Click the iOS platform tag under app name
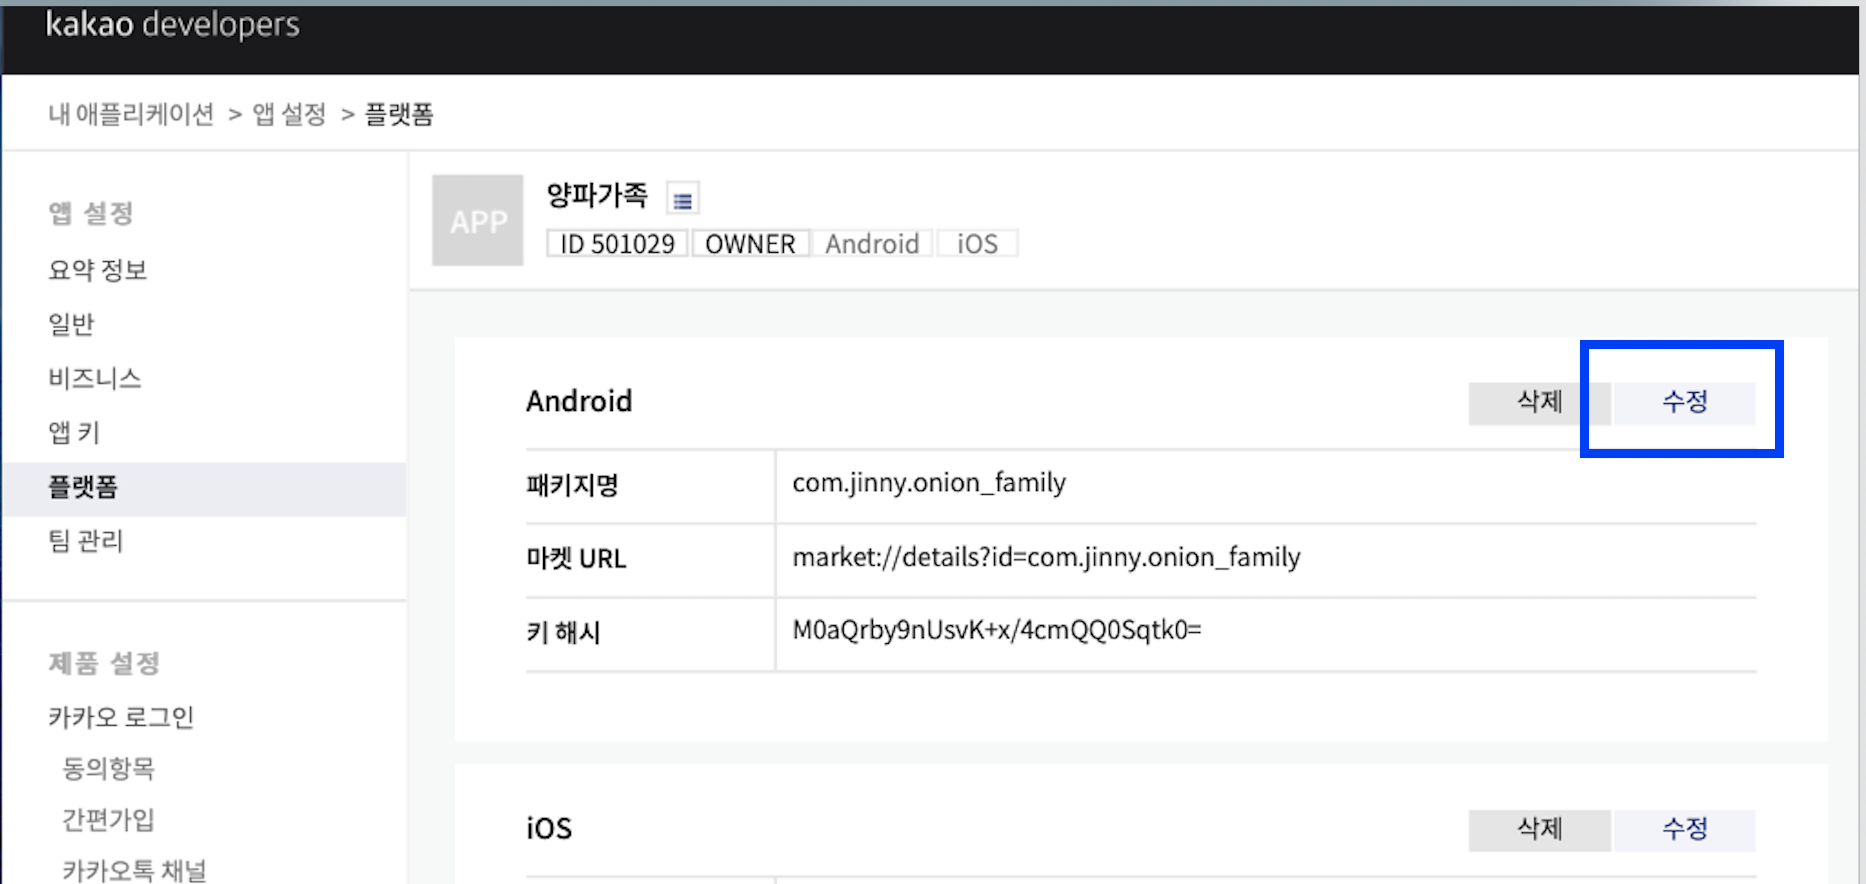Image resolution: width=1866 pixels, height=884 pixels. [x=977, y=244]
